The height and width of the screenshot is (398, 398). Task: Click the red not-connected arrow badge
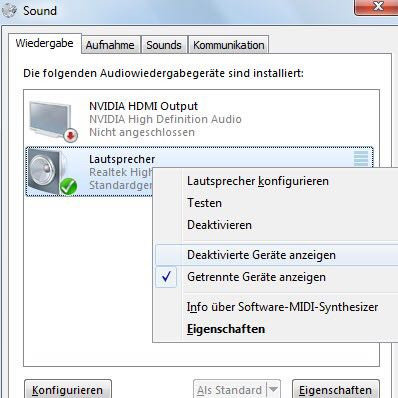click(x=71, y=135)
